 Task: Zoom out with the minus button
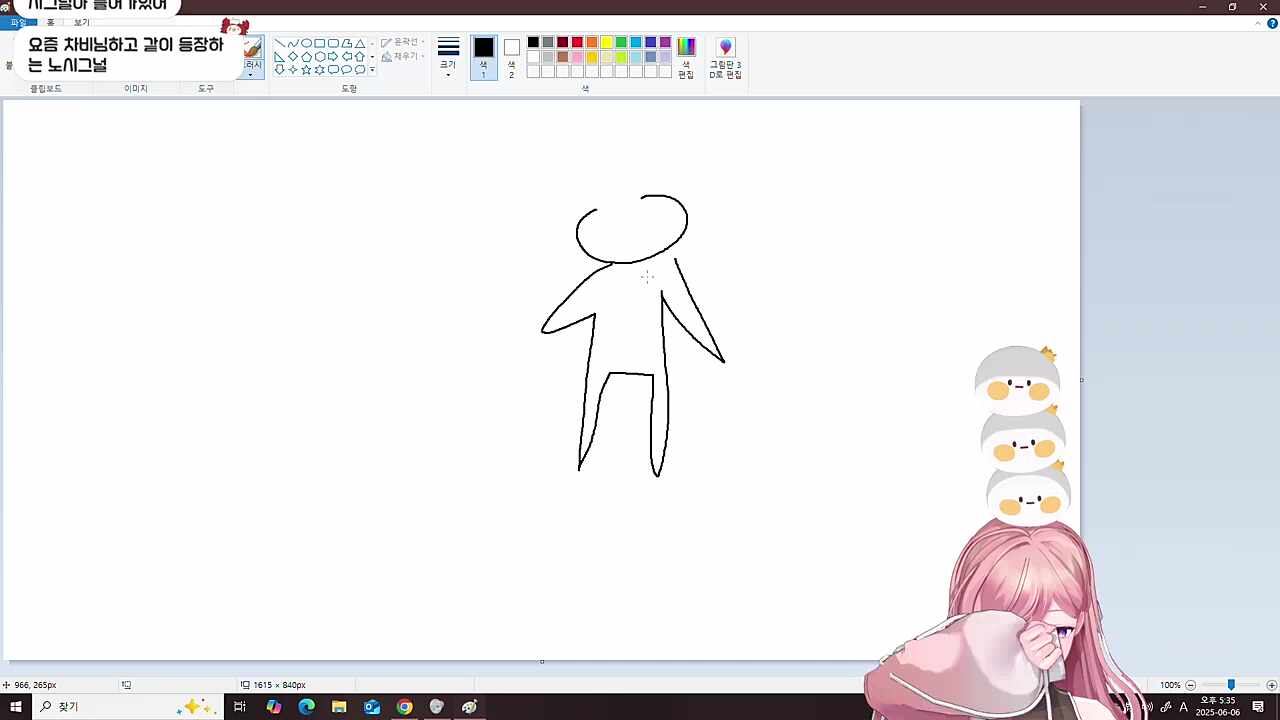tap(1190, 685)
